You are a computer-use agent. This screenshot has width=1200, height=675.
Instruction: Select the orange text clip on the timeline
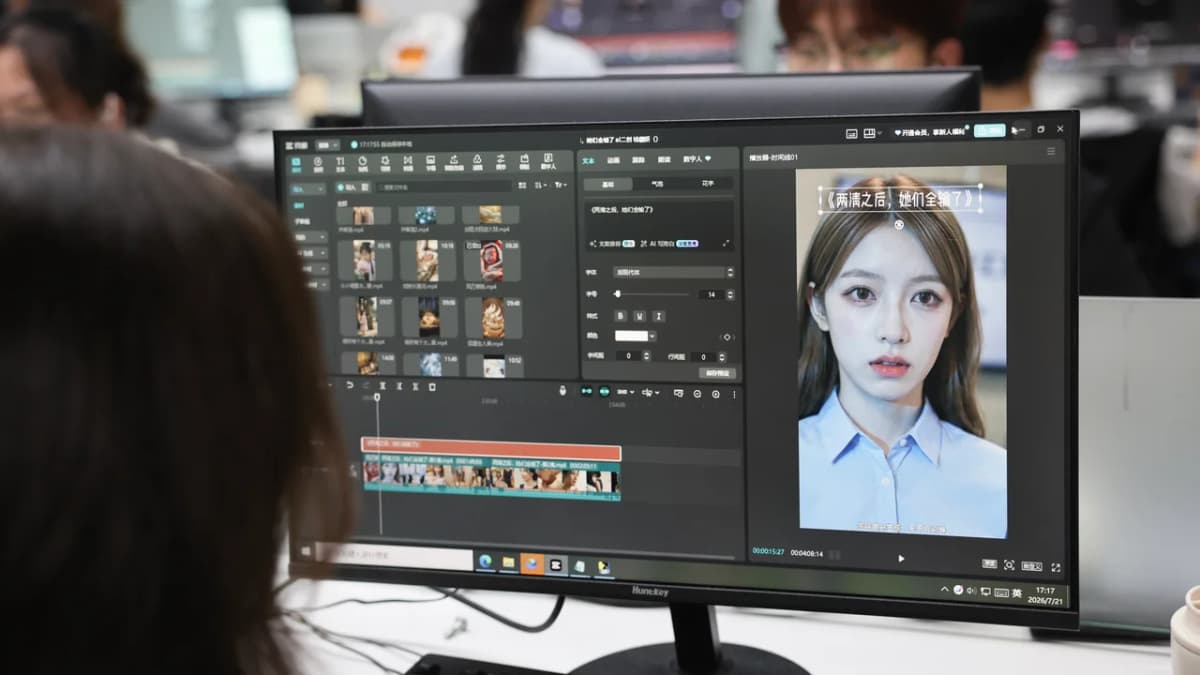pos(491,451)
